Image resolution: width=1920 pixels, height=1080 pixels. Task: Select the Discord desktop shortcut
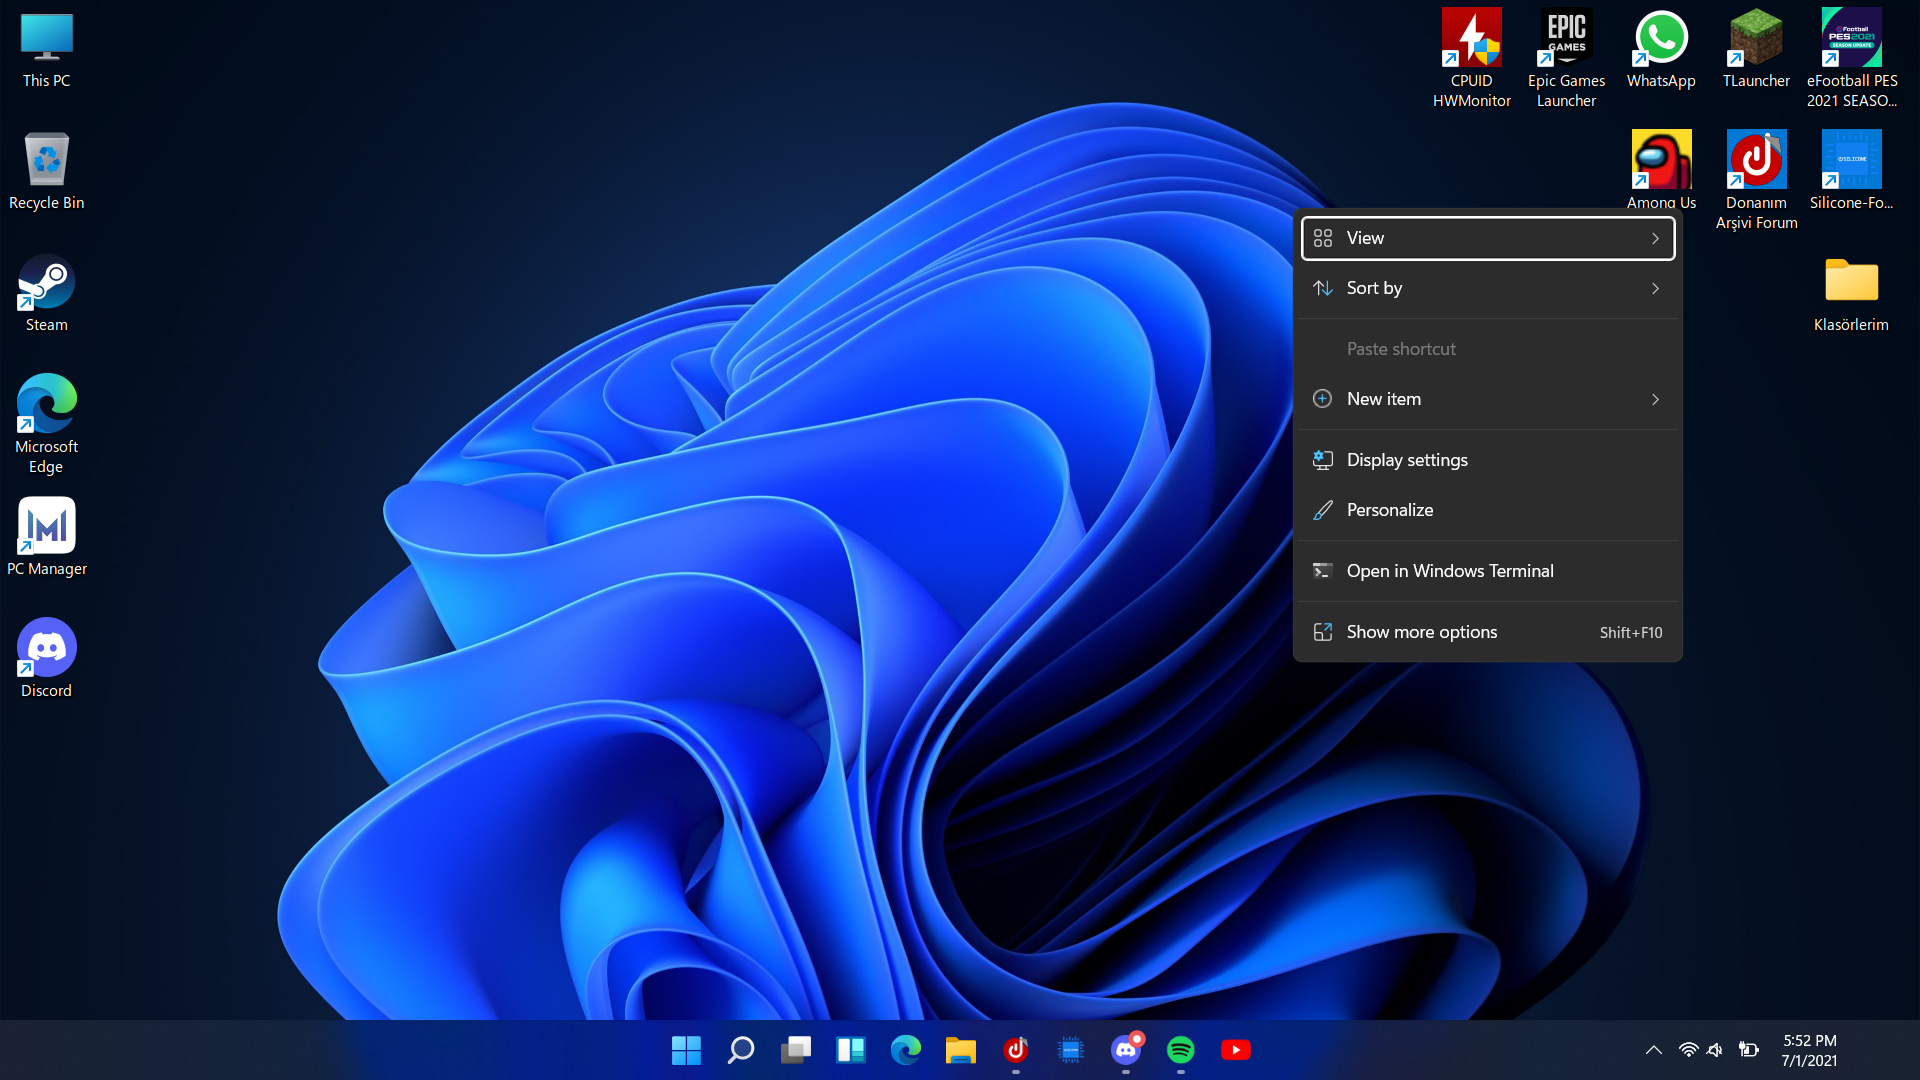tap(46, 659)
